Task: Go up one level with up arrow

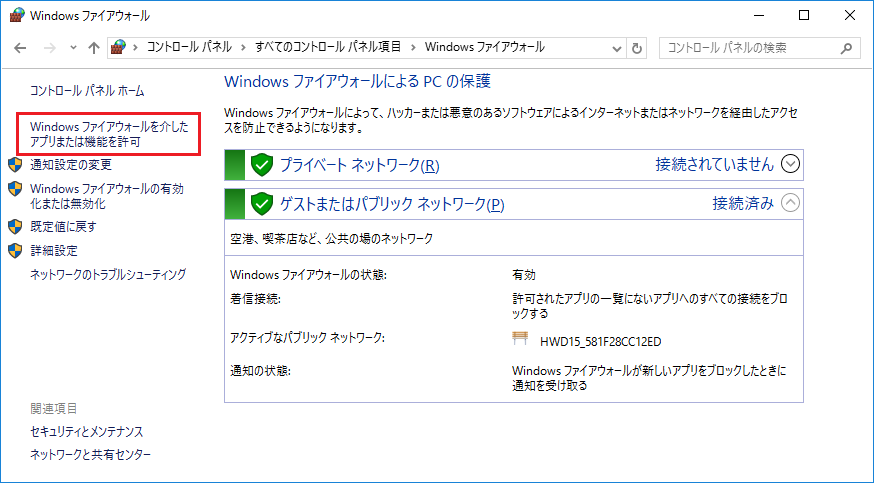Action: tap(94, 48)
